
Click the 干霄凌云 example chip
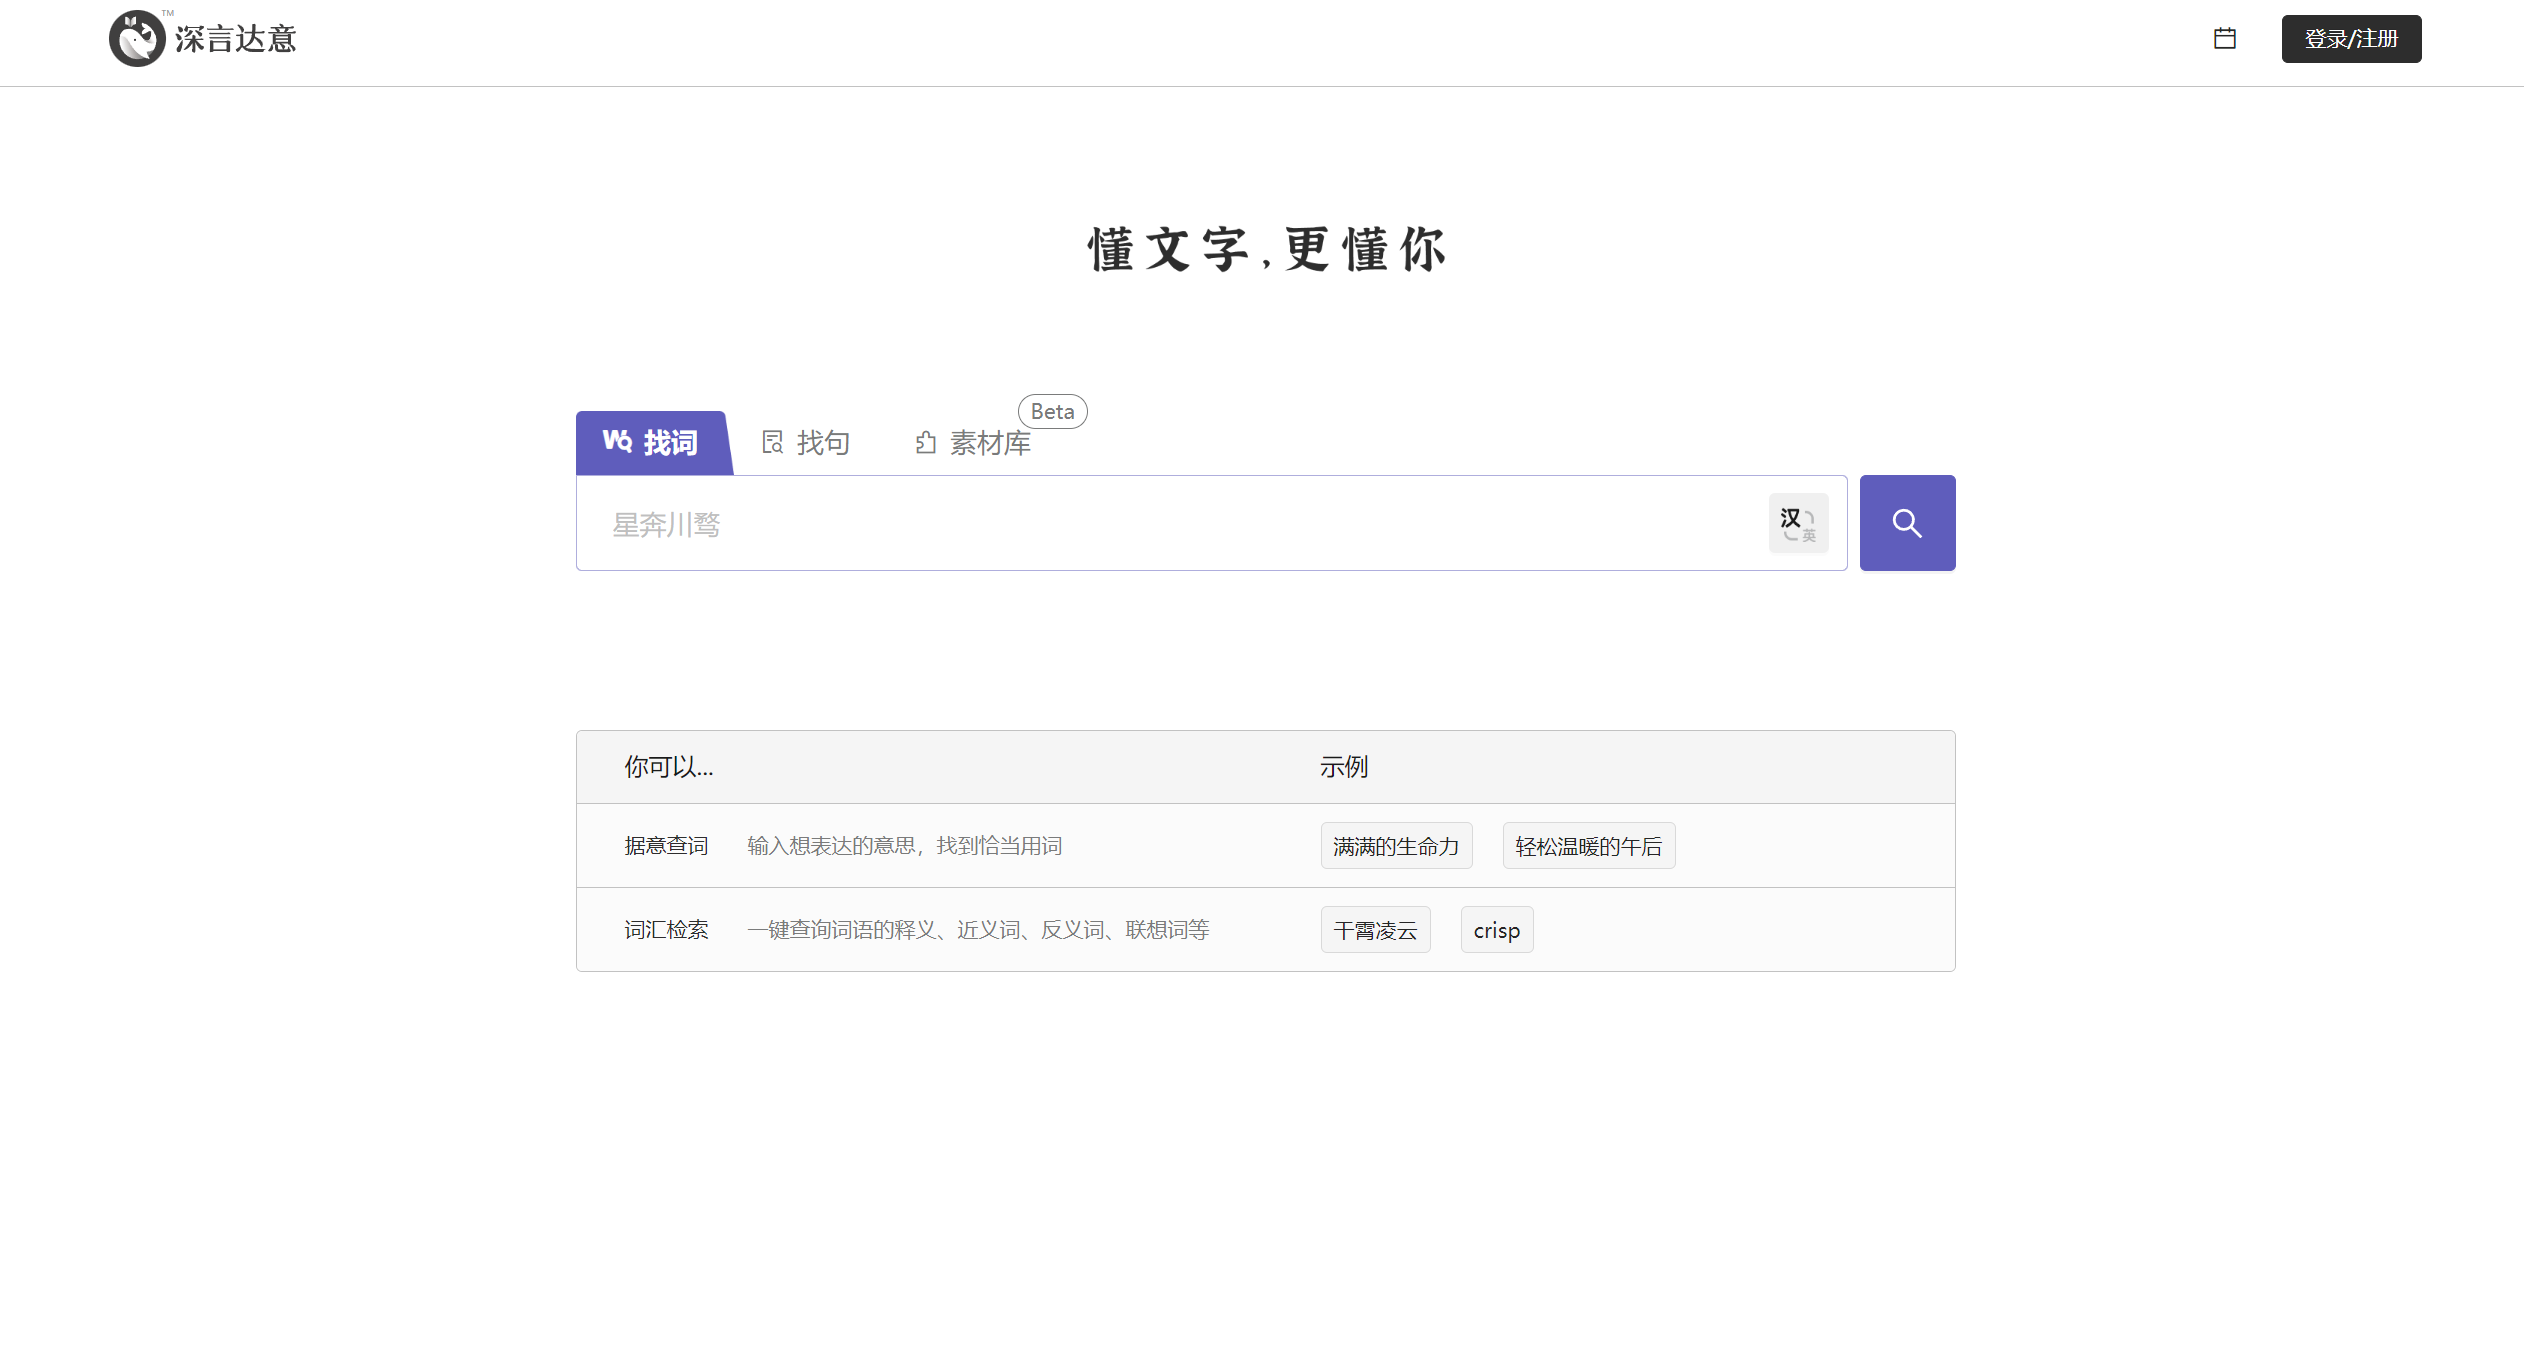click(1375, 929)
